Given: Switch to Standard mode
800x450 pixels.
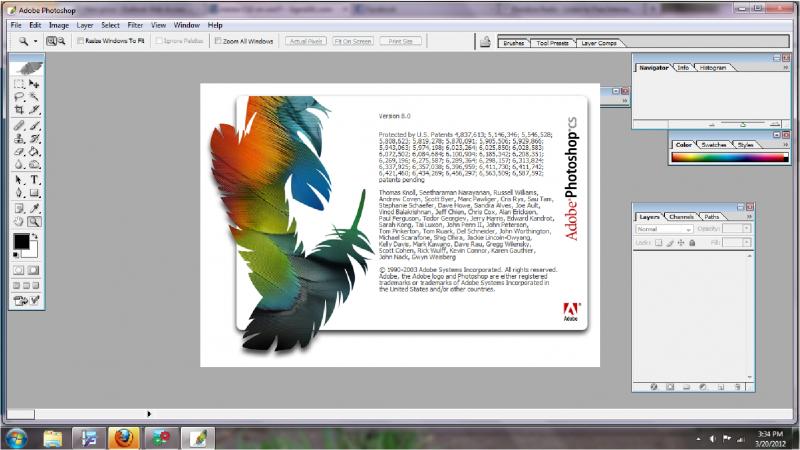Looking at the screenshot, I should pyautogui.click(x=19, y=270).
